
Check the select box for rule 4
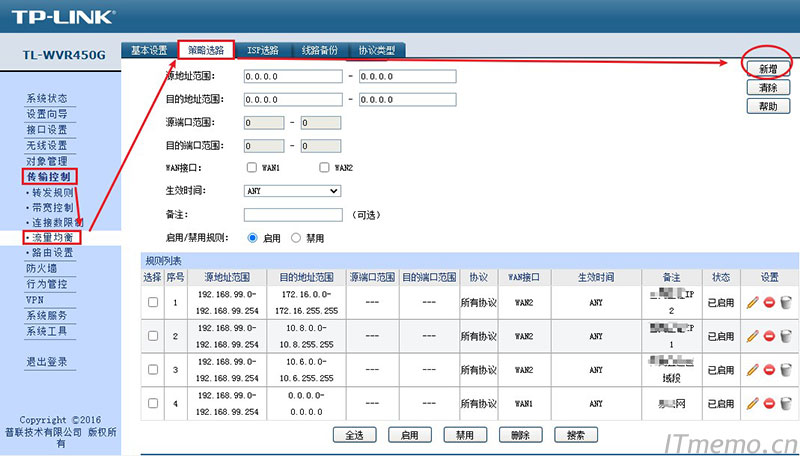coord(153,403)
